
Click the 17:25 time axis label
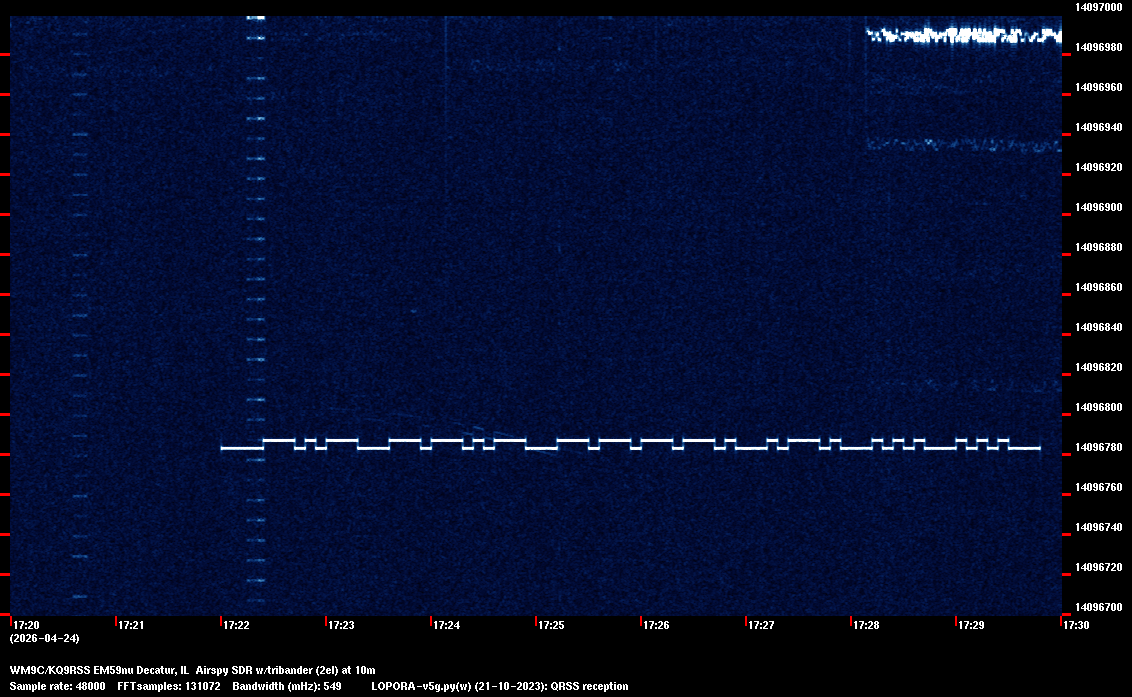(551, 626)
